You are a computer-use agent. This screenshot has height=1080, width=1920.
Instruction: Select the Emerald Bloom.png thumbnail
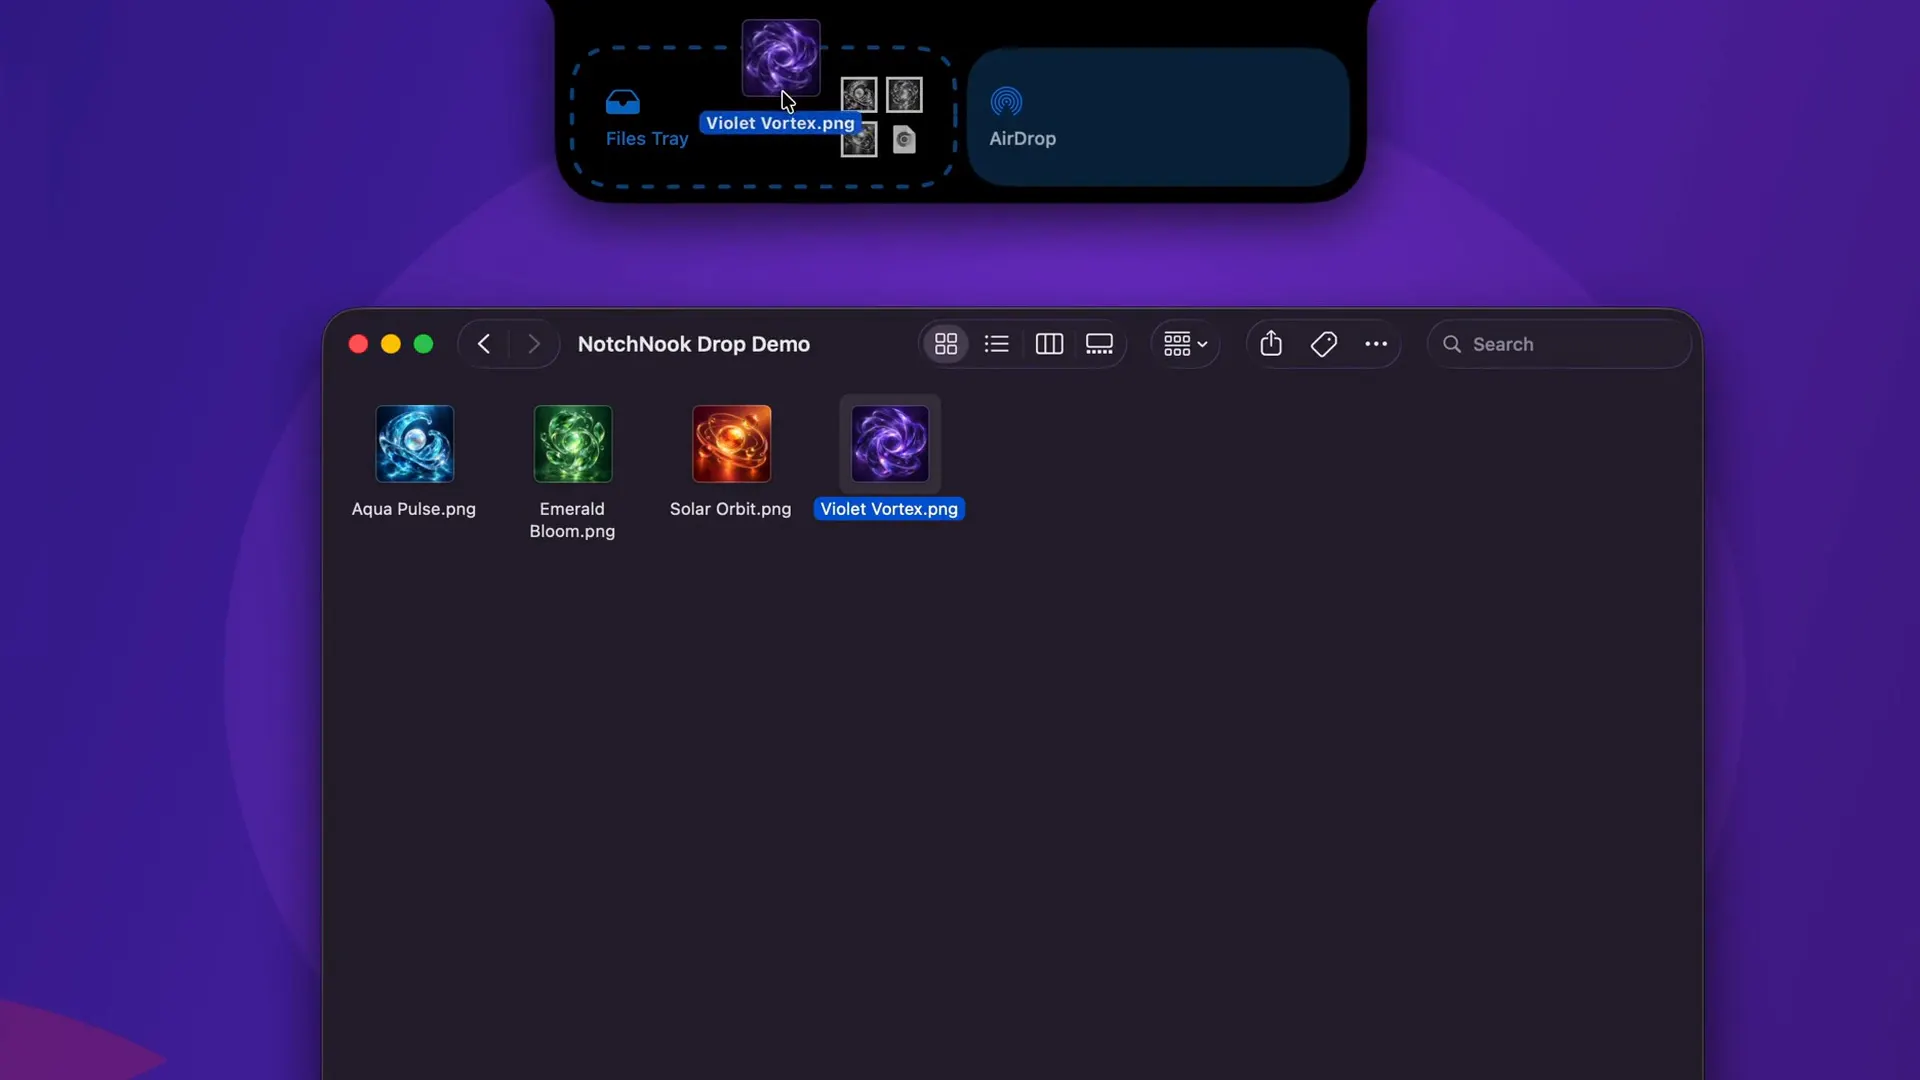(x=573, y=443)
